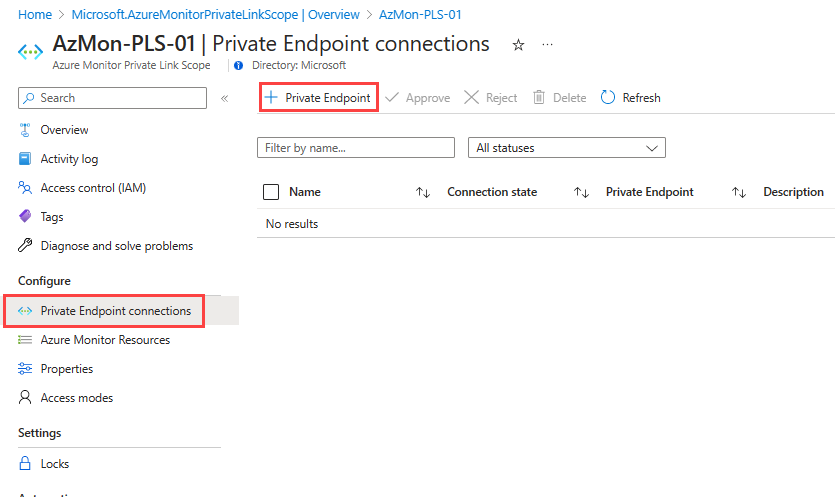Open Access control (IAM)

click(x=93, y=188)
